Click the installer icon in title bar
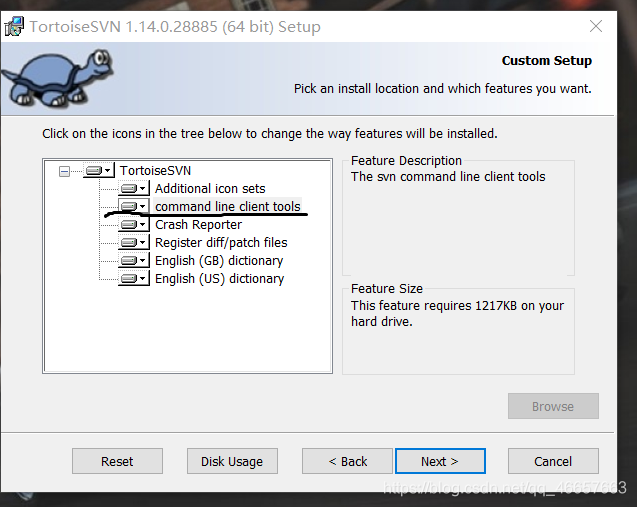Screen dimensions: 637x507 (x=14, y=26)
